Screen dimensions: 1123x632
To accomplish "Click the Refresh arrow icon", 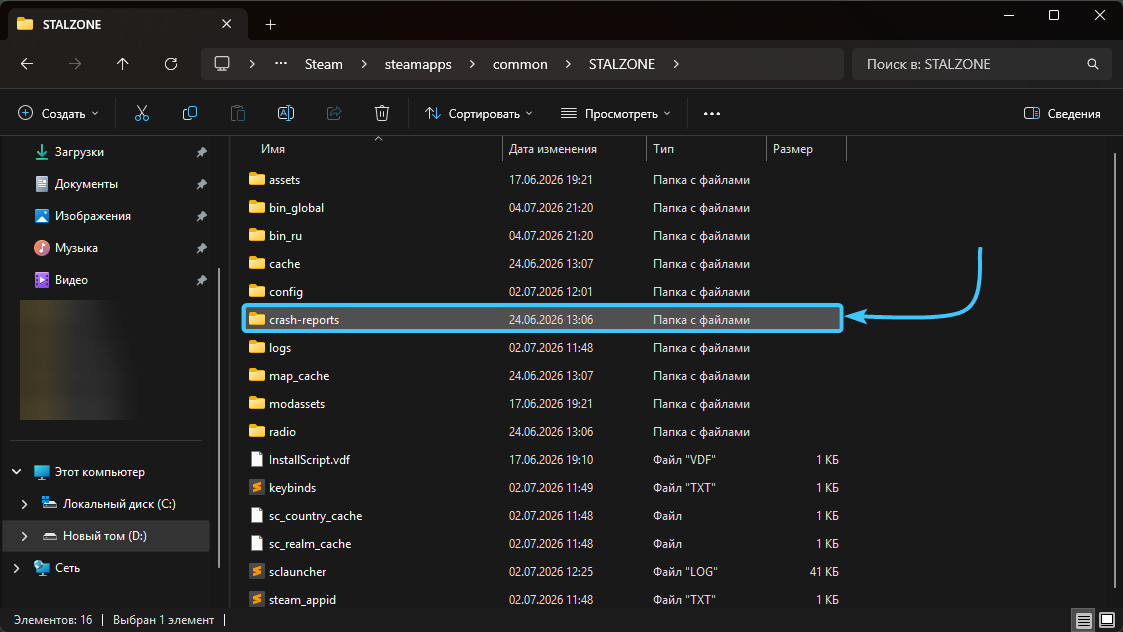I will click(x=170, y=64).
